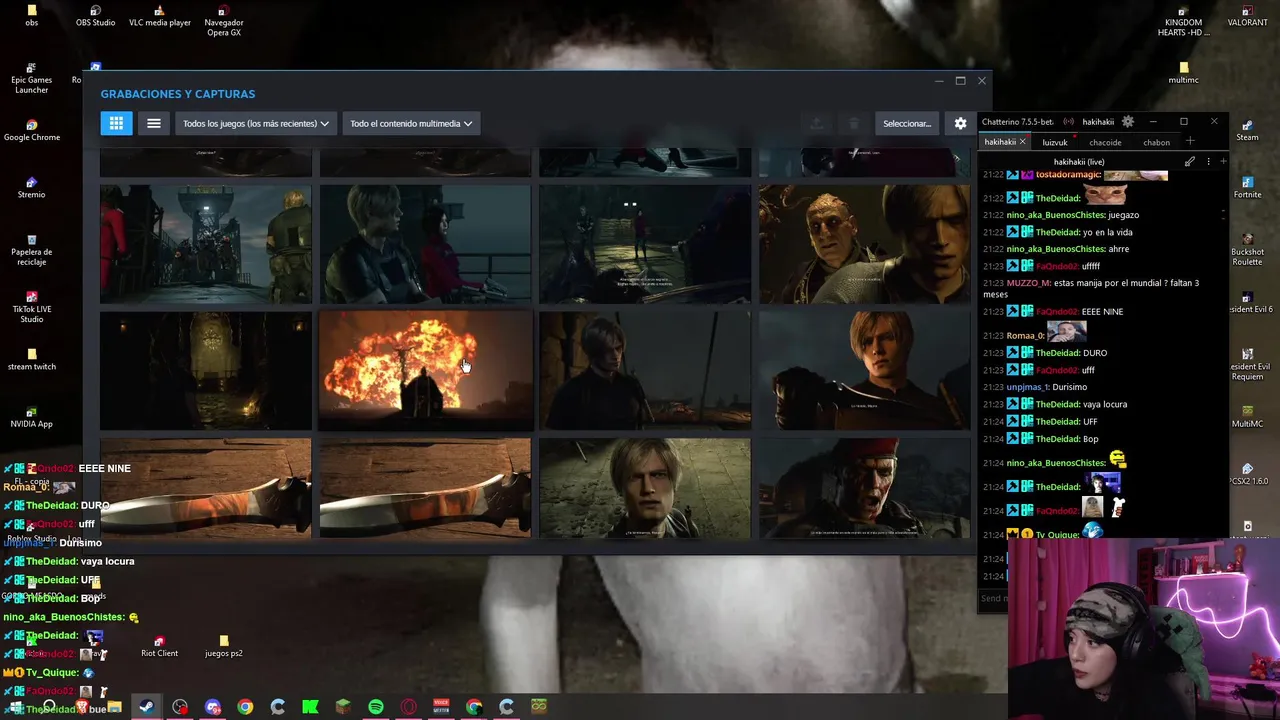This screenshot has height=720, width=1280.
Task: Open the fiery explosion screenshot thumbnail
Action: [x=425, y=371]
